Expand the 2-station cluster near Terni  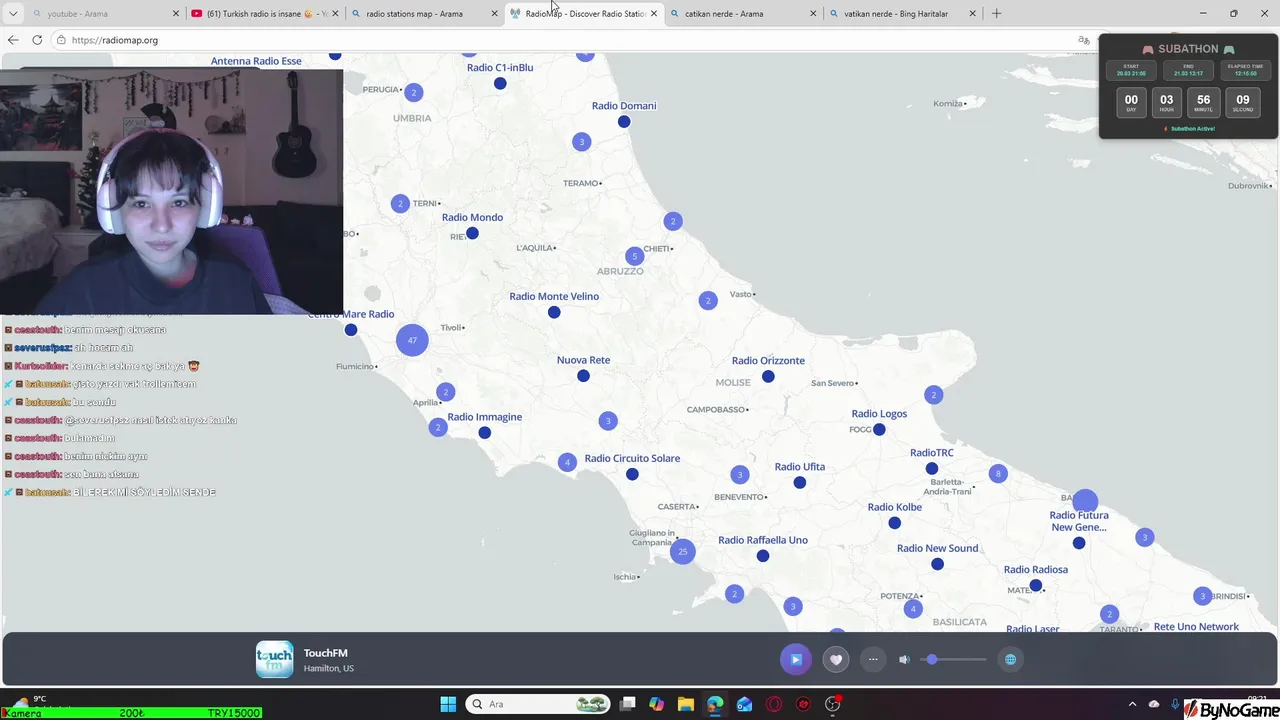click(x=400, y=203)
